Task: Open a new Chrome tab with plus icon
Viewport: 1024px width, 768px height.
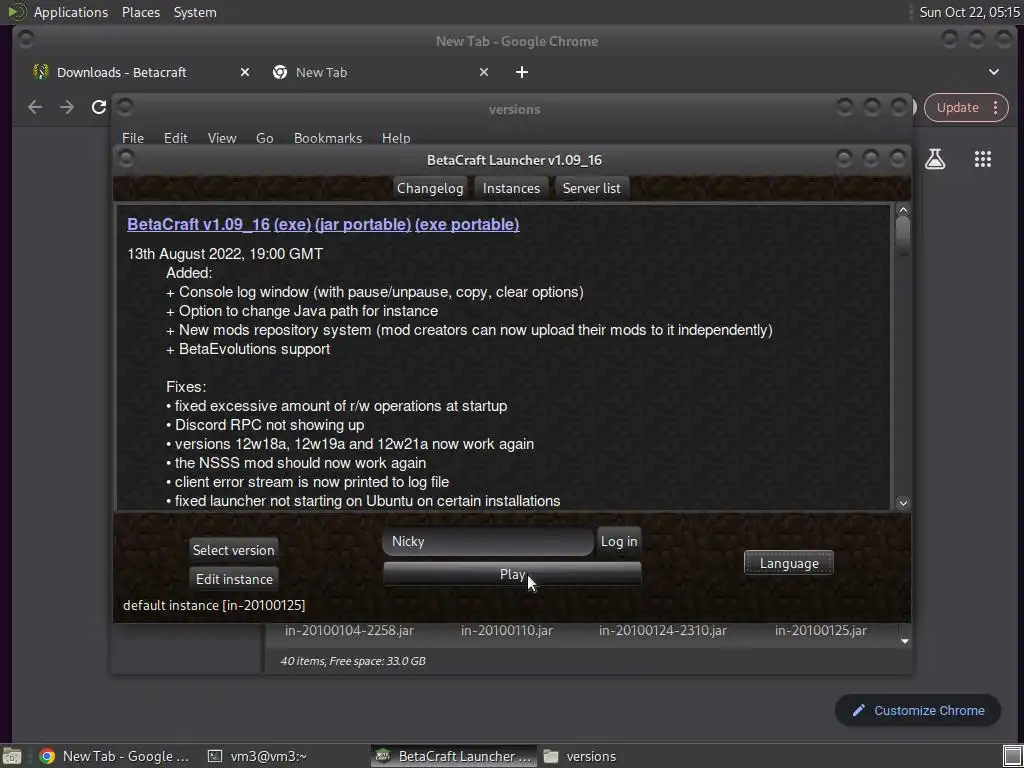Action: (x=521, y=72)
